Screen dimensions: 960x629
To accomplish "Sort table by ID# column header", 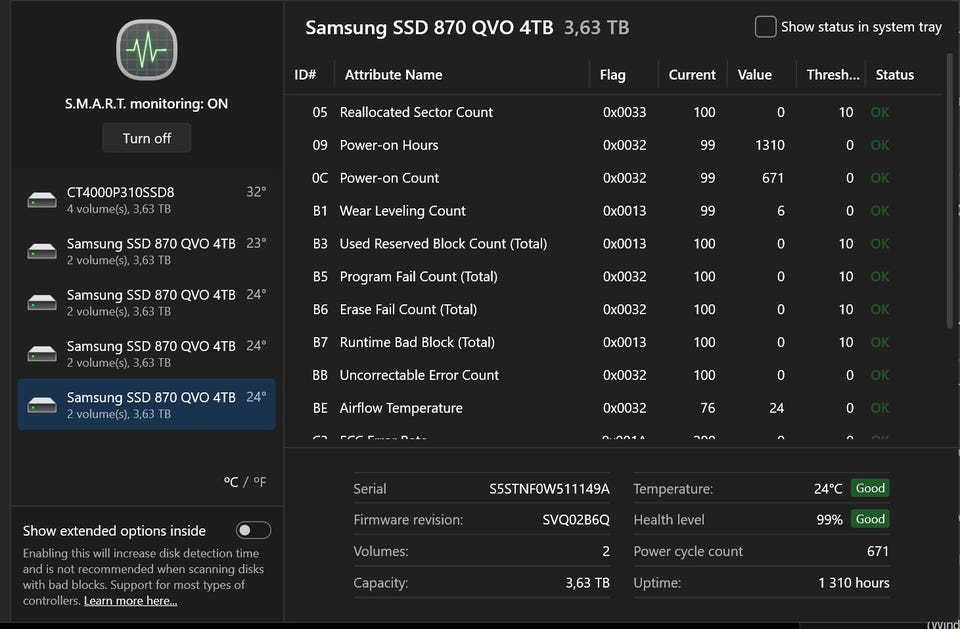I will pyautogui.click(x=305, y=75).
